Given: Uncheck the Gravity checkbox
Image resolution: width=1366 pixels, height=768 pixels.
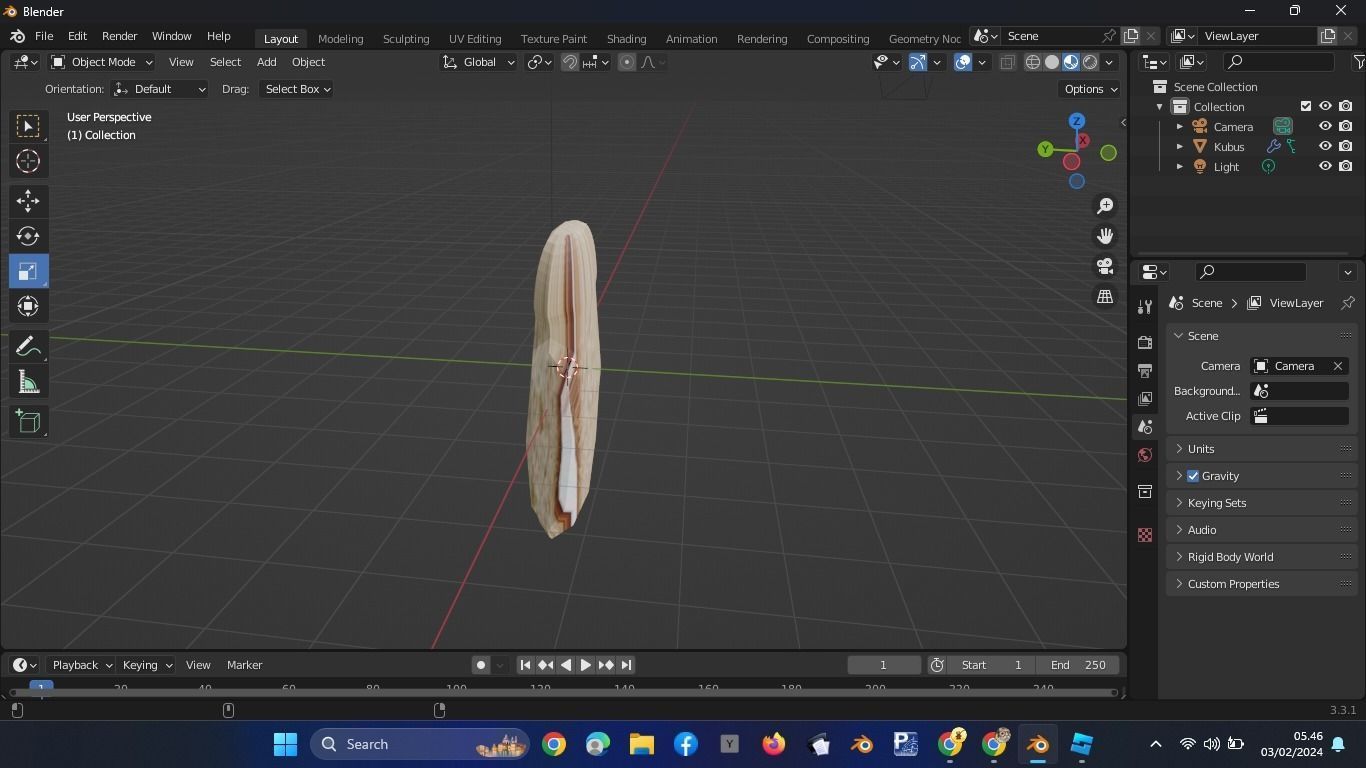Looking at the screenshot, I should pyautogui.click(x=1193, y=476).
